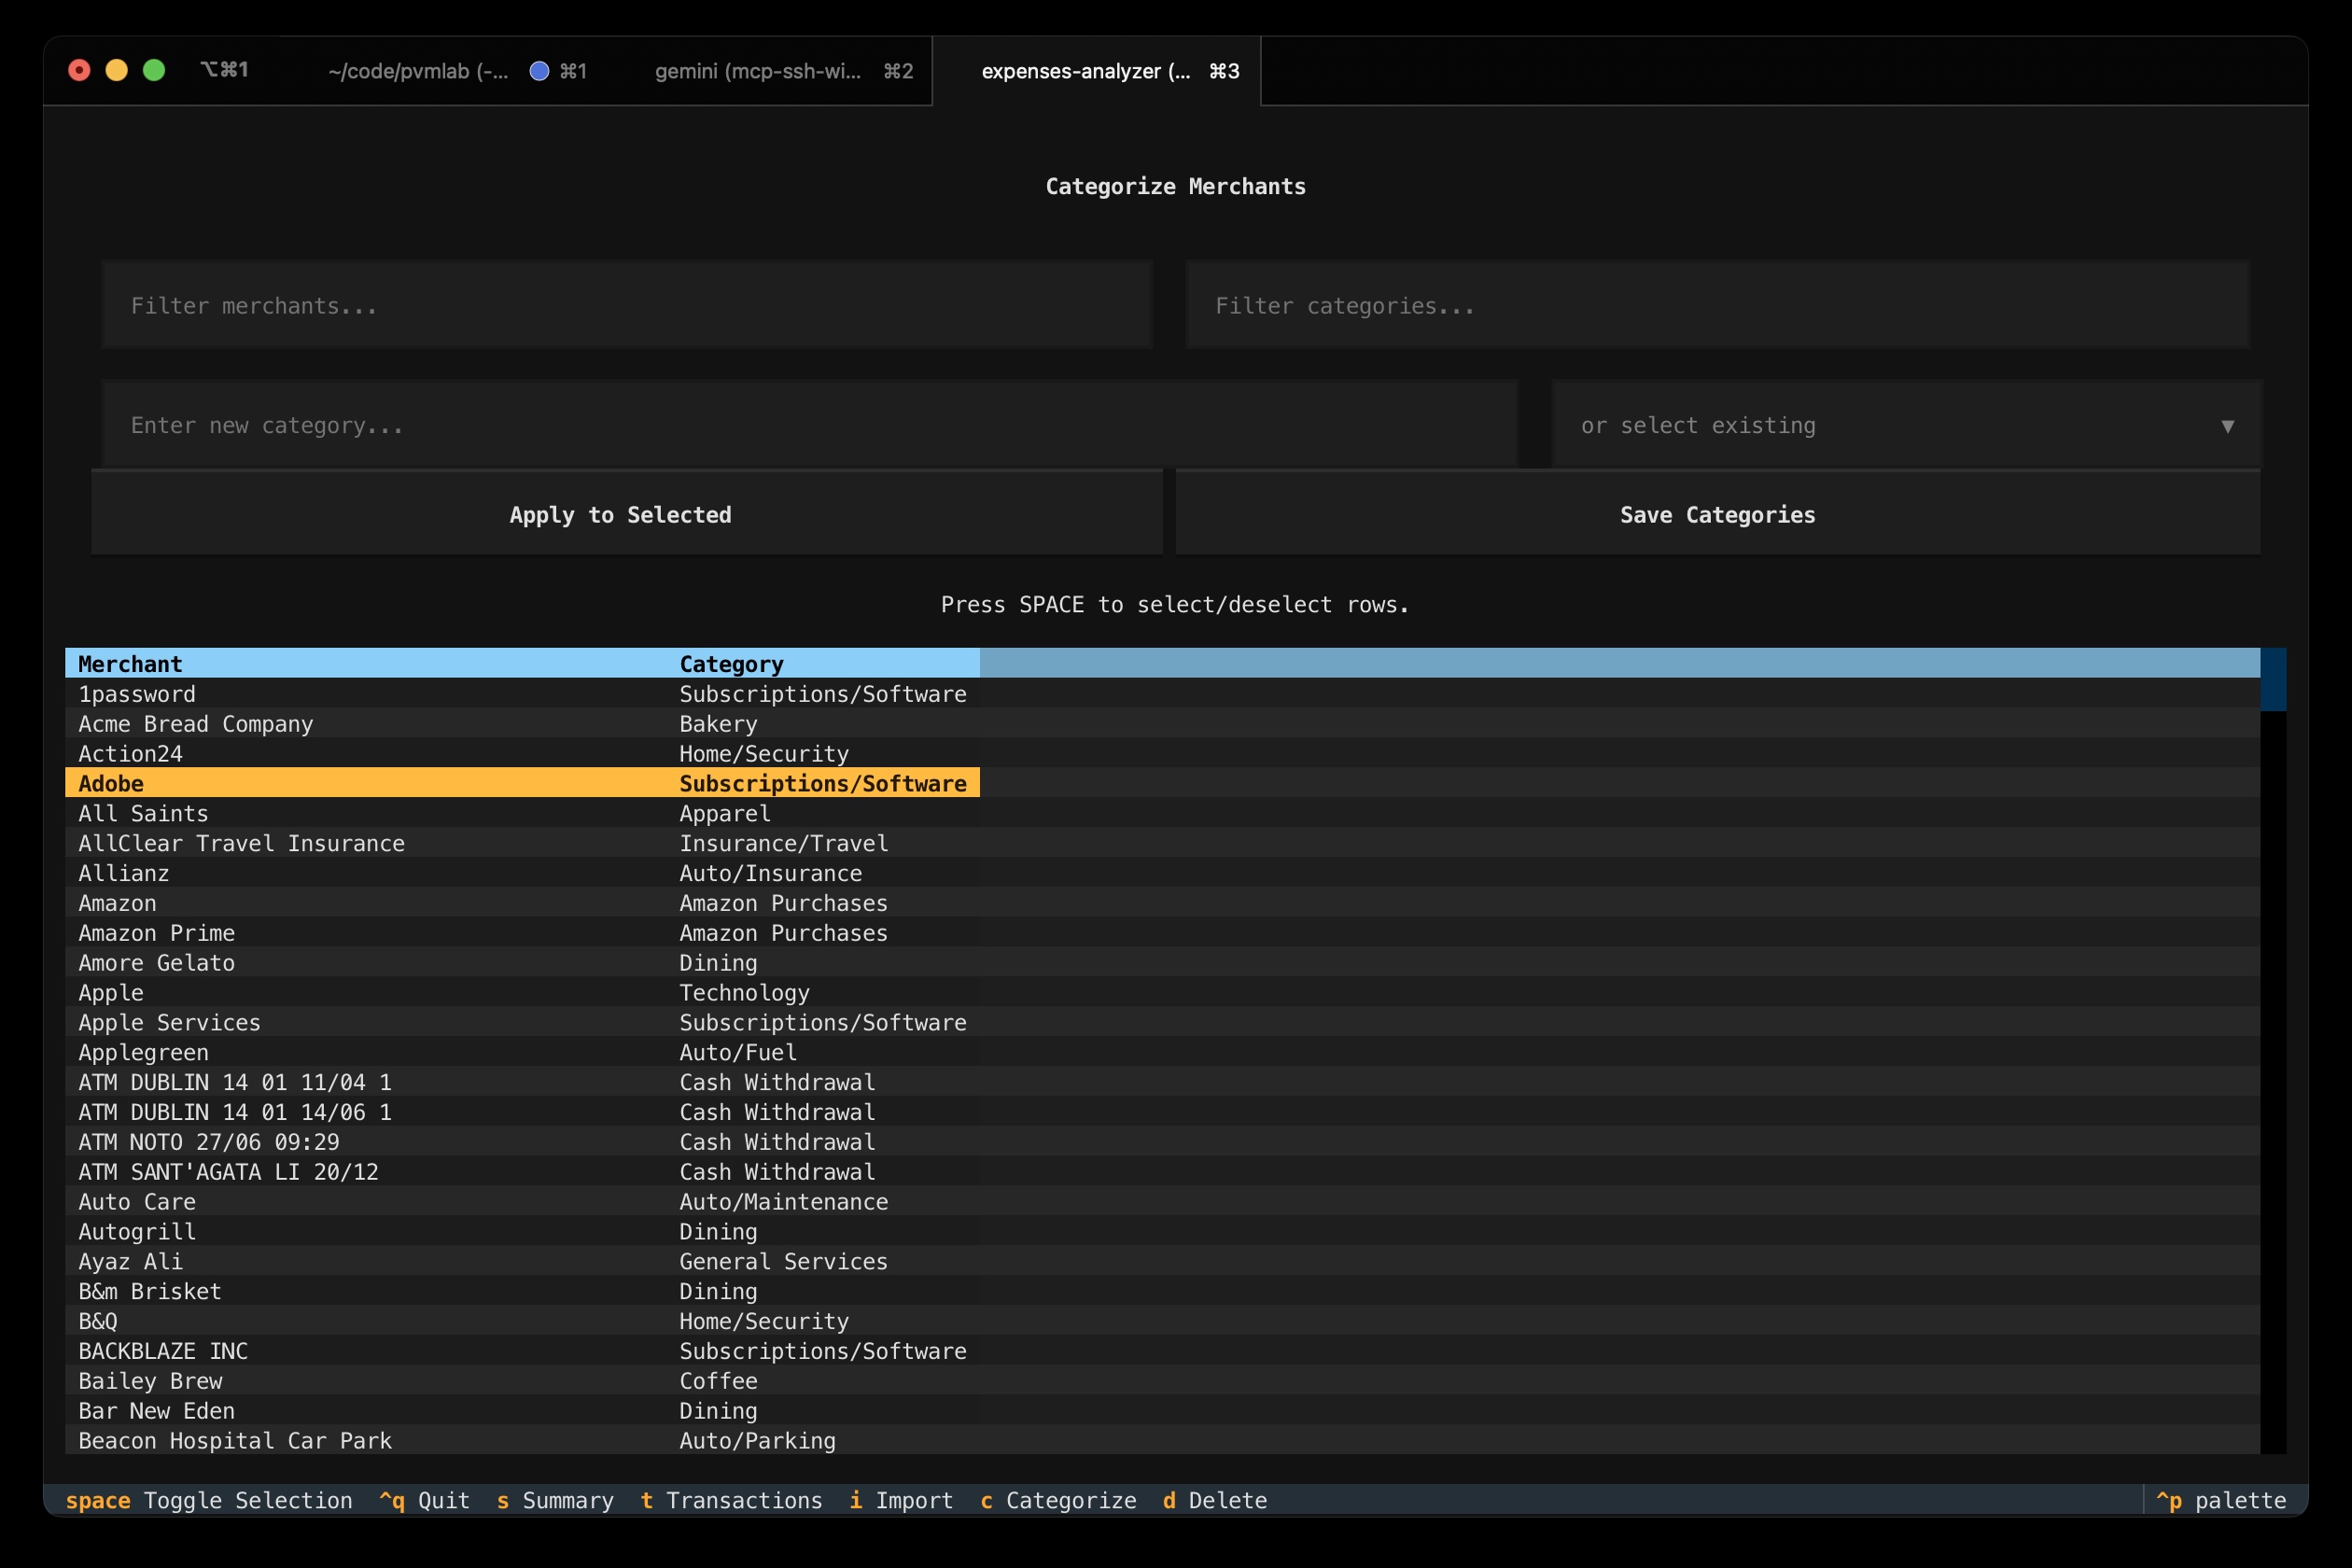
Task: Click the Quit command in the footer
Action: pyautogui.click(x=424, y=1500)
